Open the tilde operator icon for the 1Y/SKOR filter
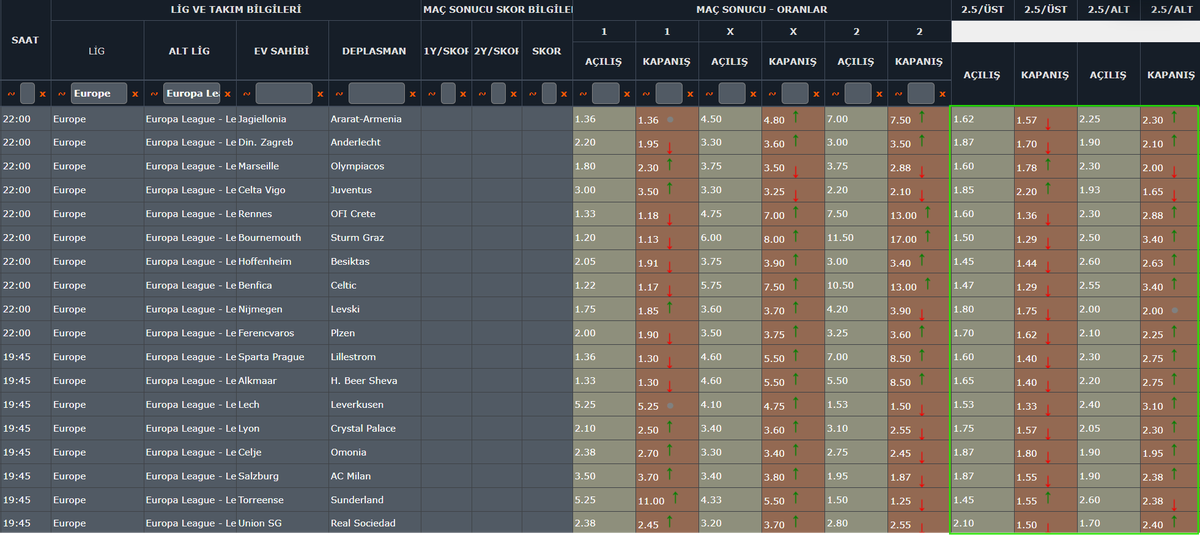This screenshot has width=1200, height=535. (432, 94)
